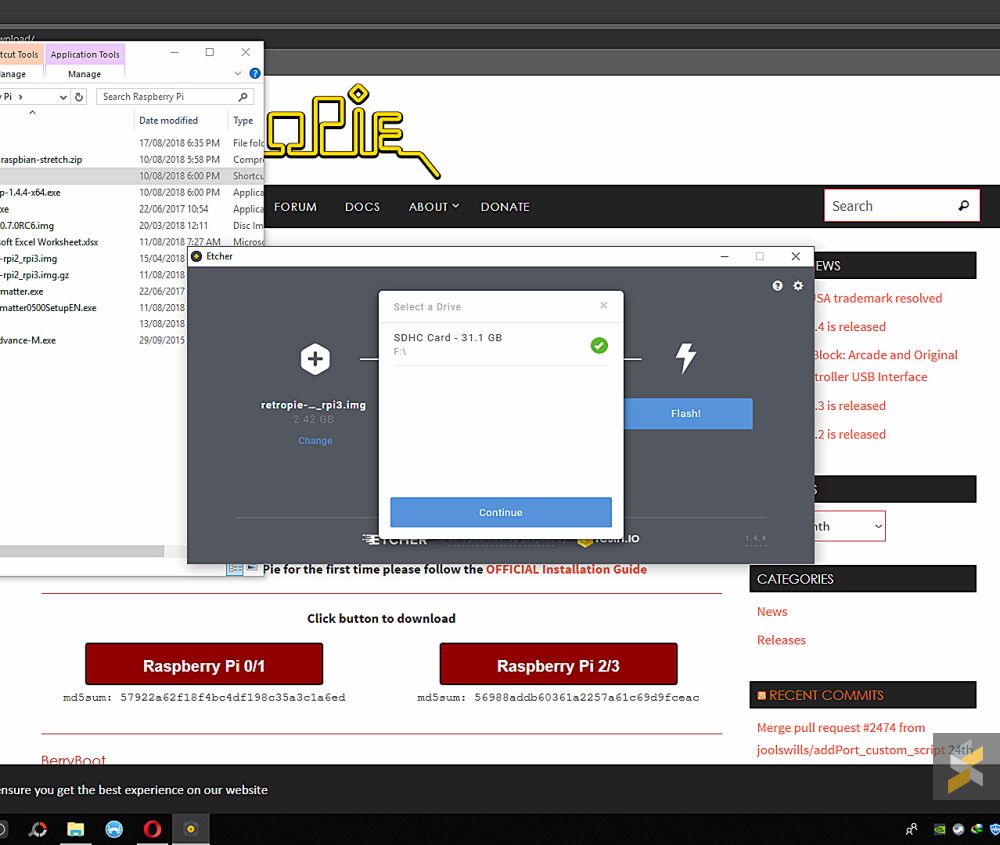This screenshot has height=845, width=1000.
Task: Download the Raspberry Pi 2/3 image
Action: tap(558, 664)
